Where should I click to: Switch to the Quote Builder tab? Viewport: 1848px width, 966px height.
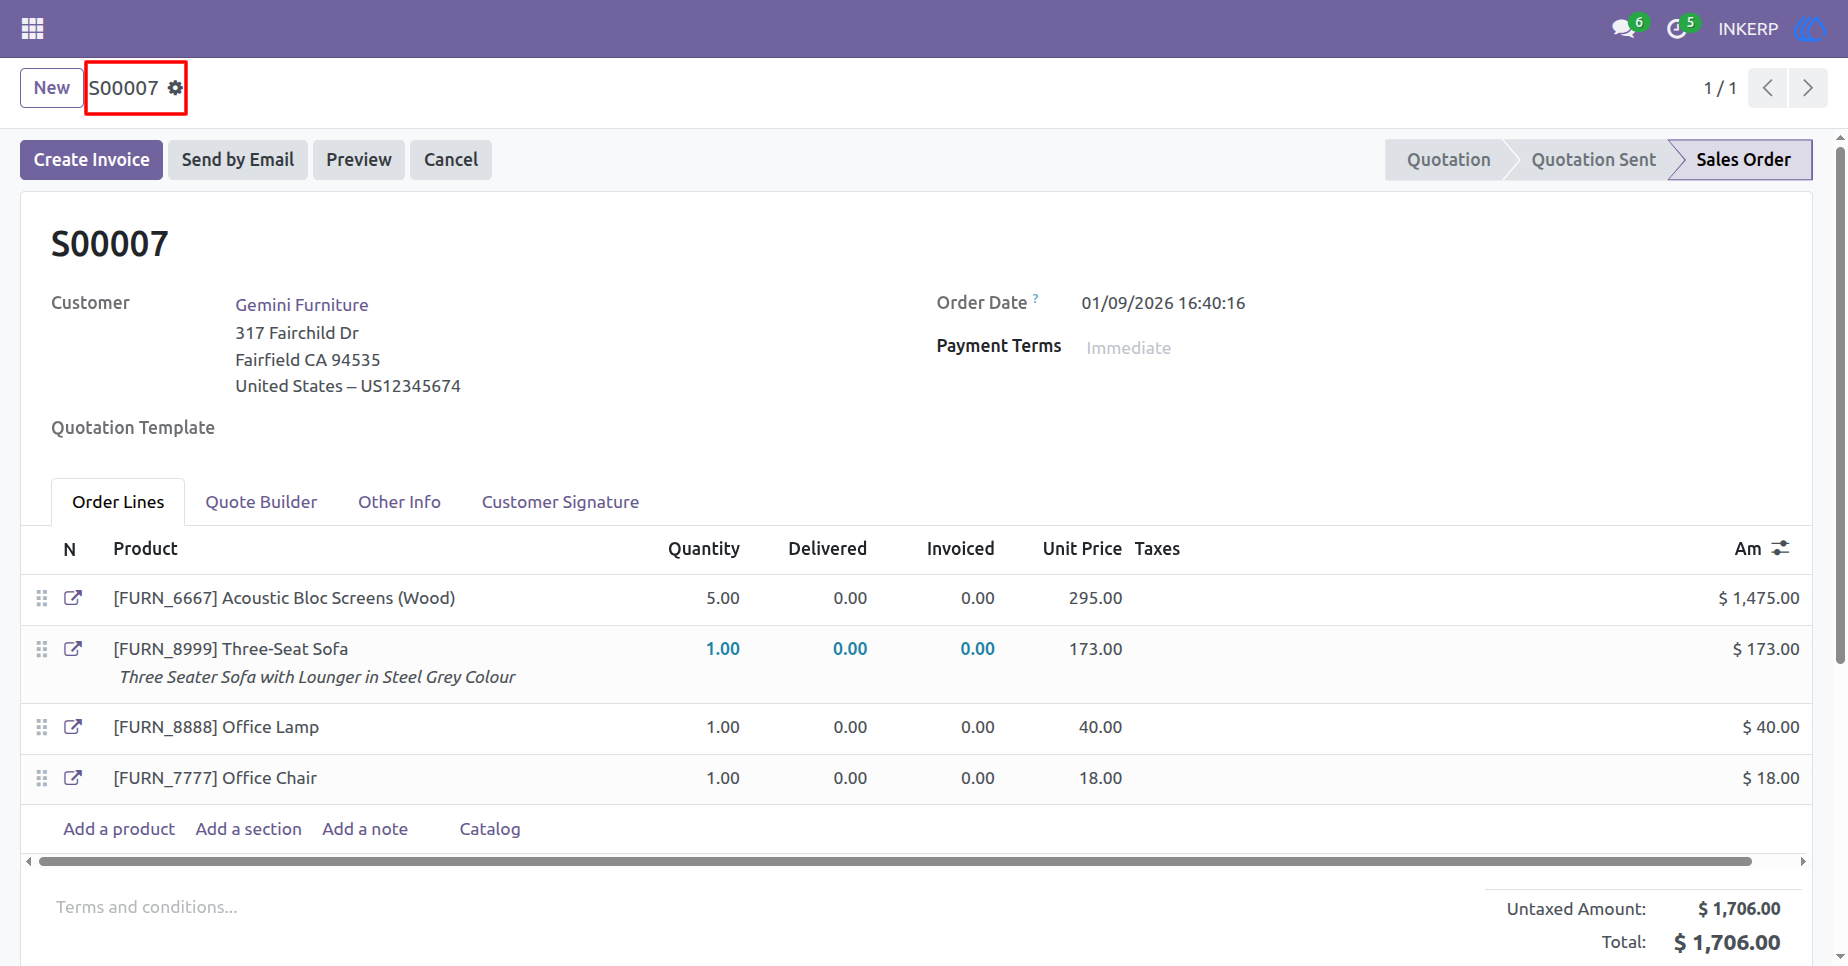pos(261,502)
